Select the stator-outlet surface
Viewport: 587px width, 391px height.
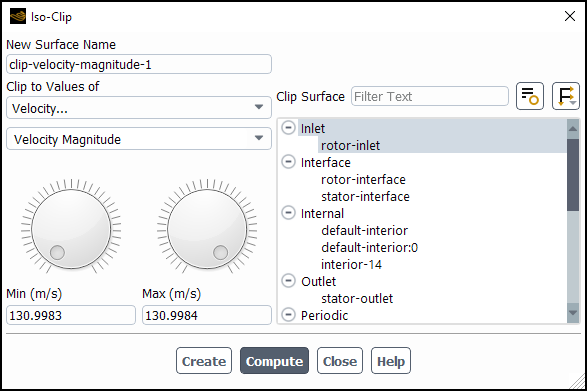click(x=357, y=298)
